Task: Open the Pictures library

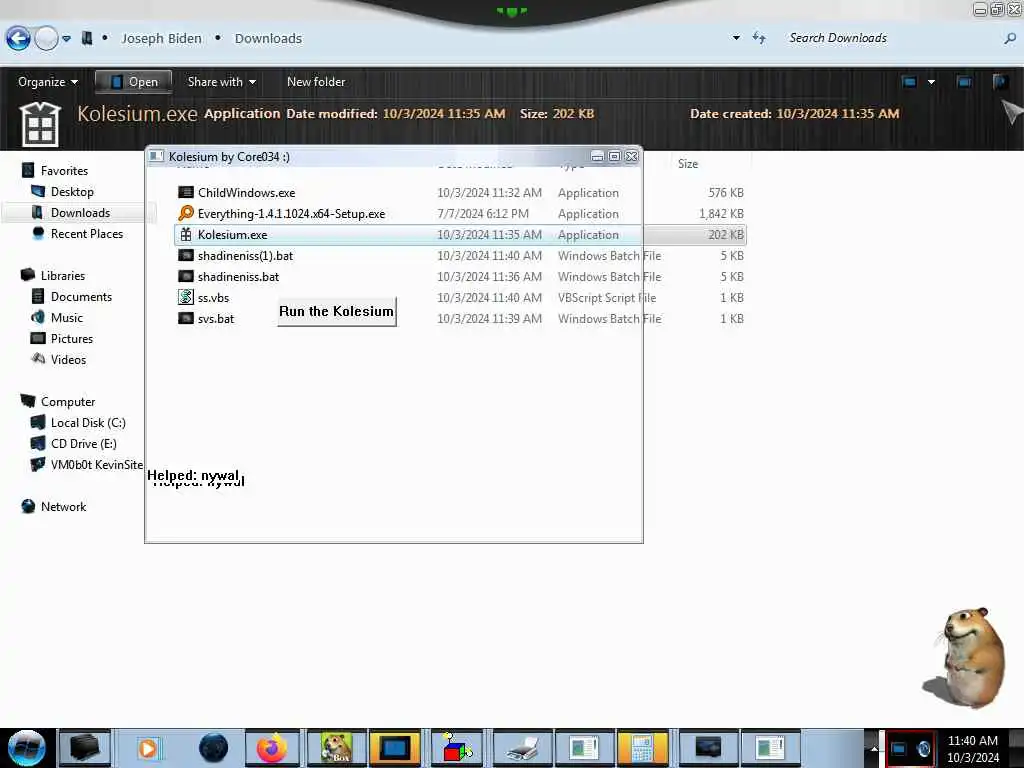Action: [72, 339]
